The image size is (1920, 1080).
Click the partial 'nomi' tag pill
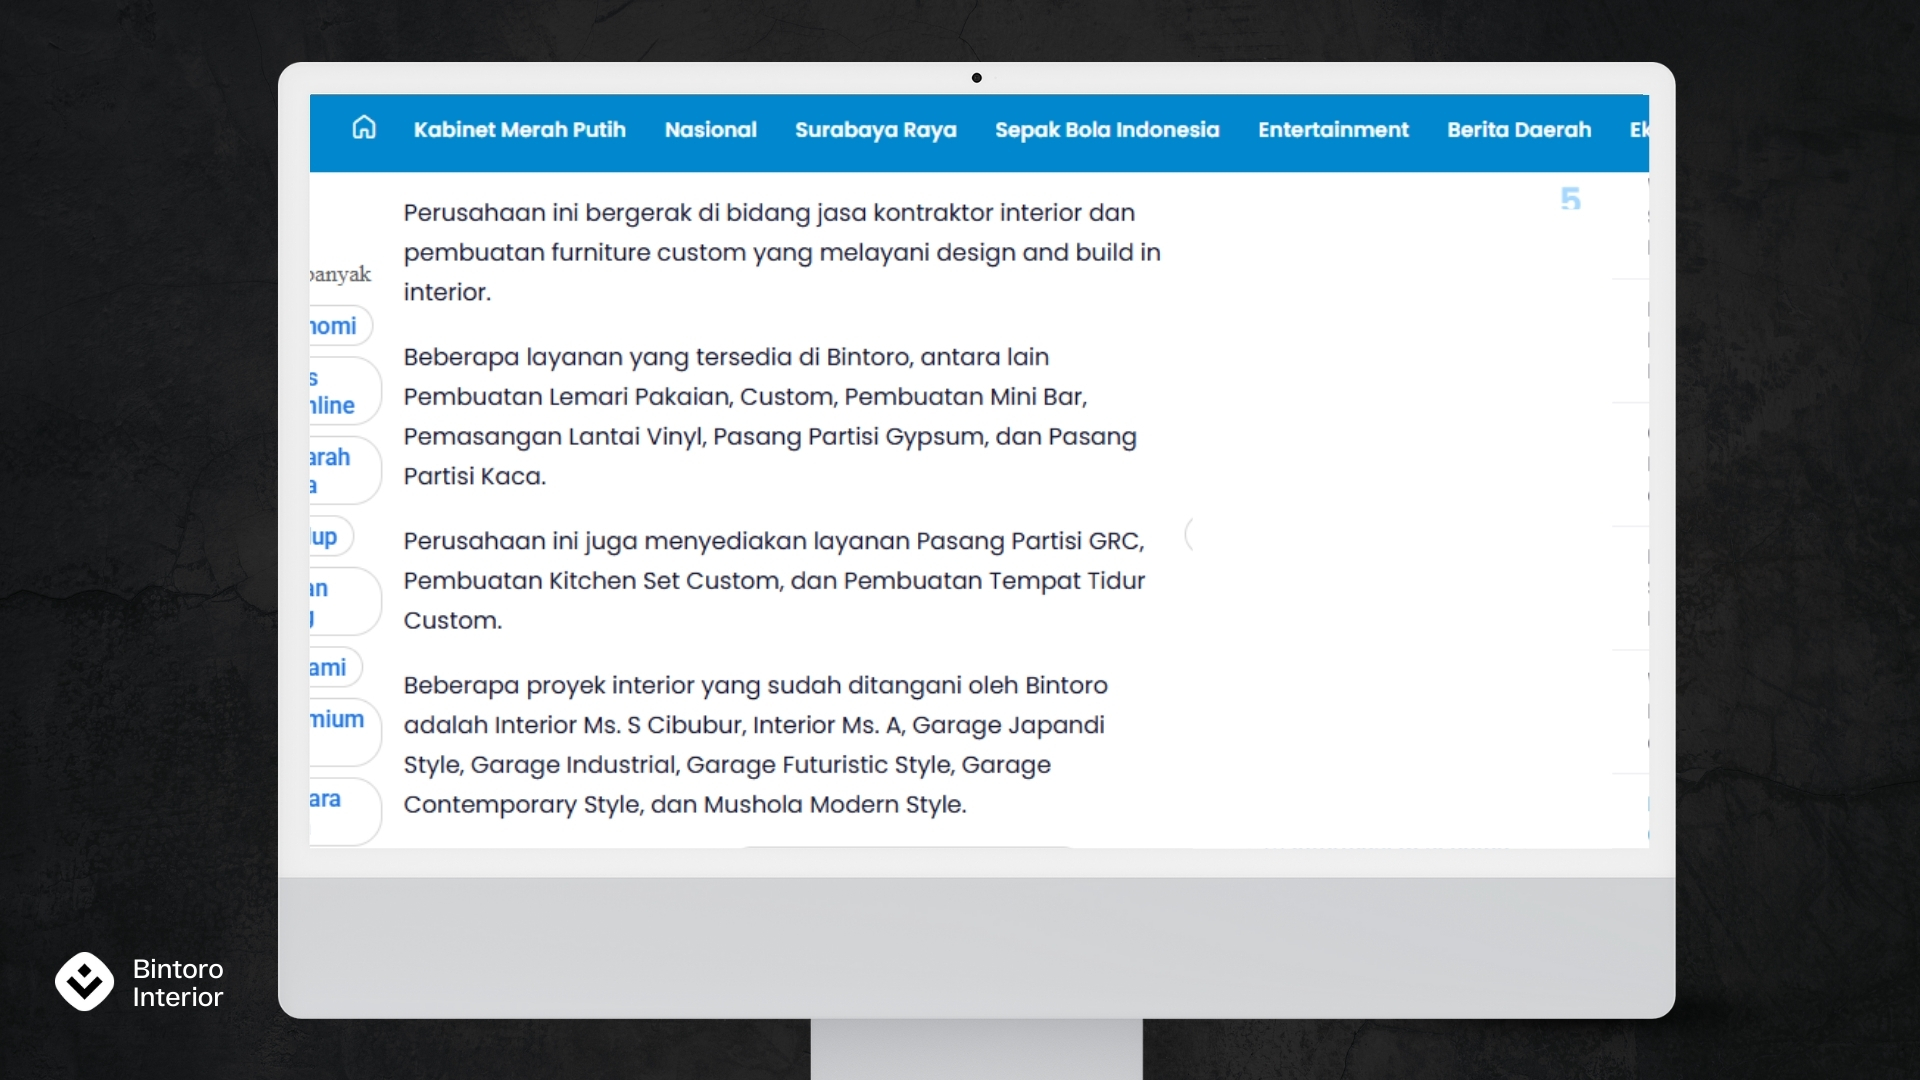[337, 326]
